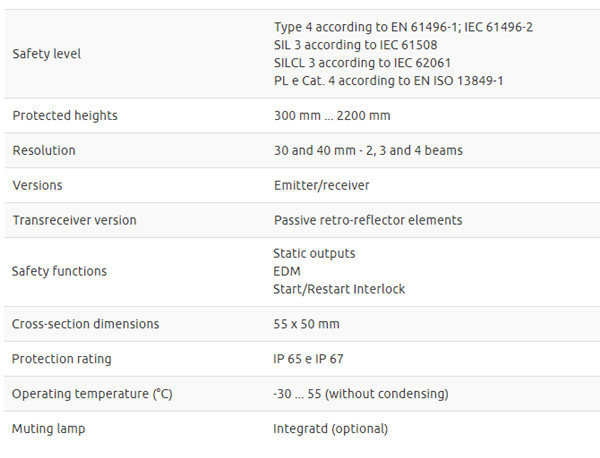
Task: Select the "30 and 40 mm" beams value
Action: coord(367,151)
